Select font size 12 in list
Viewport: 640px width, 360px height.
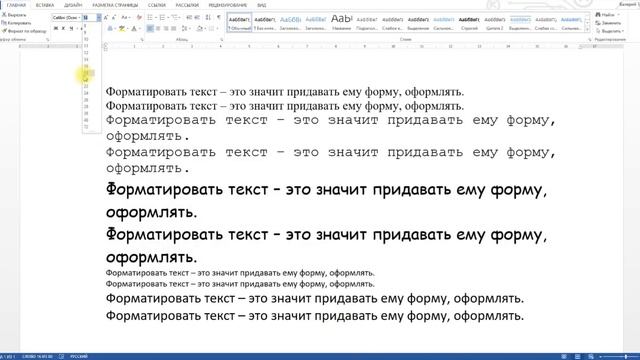point(91,53)
